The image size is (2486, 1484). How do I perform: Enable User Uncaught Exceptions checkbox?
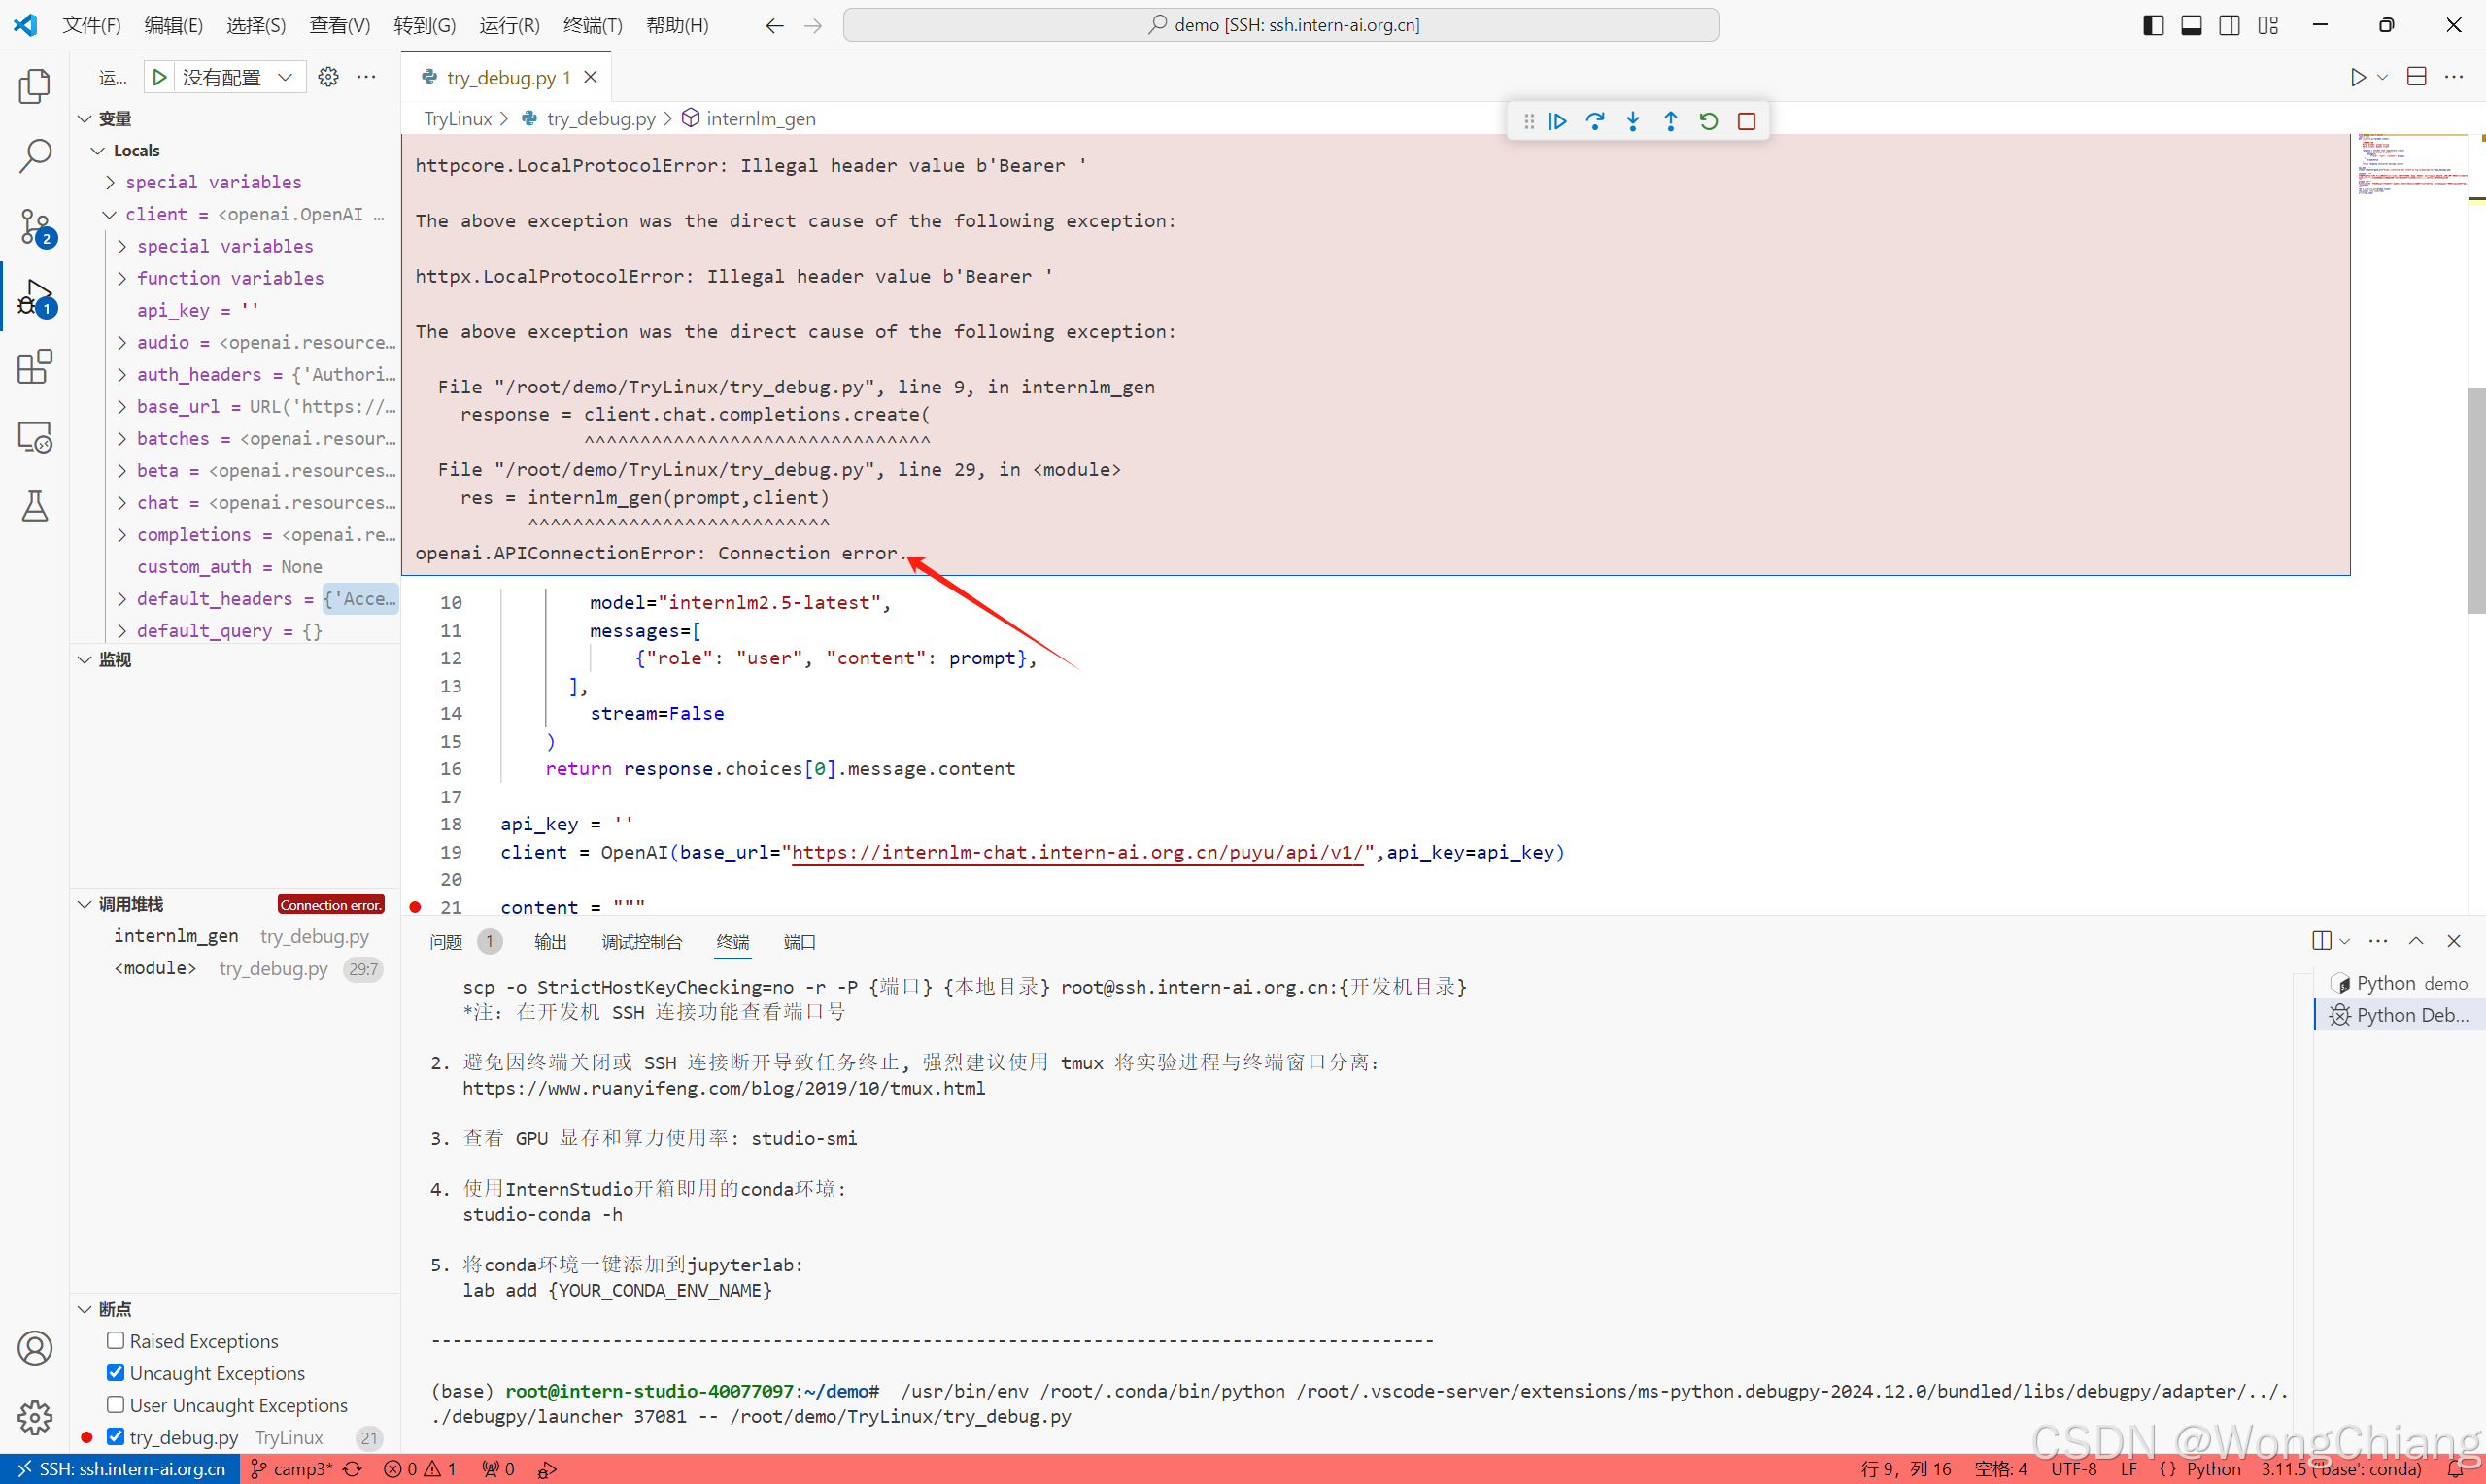tap(116, 1404)
